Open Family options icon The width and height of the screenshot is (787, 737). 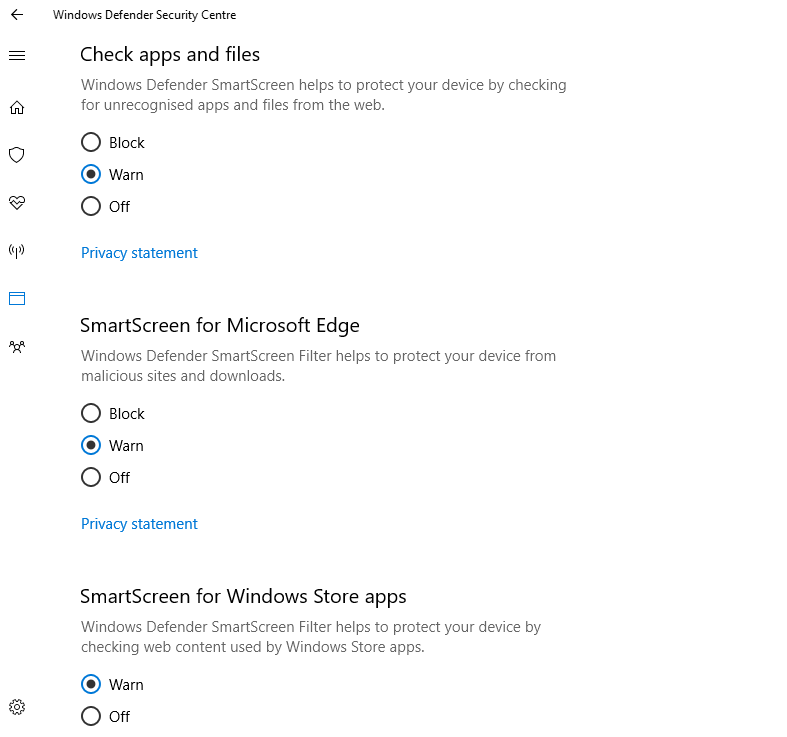coord(17,347)
